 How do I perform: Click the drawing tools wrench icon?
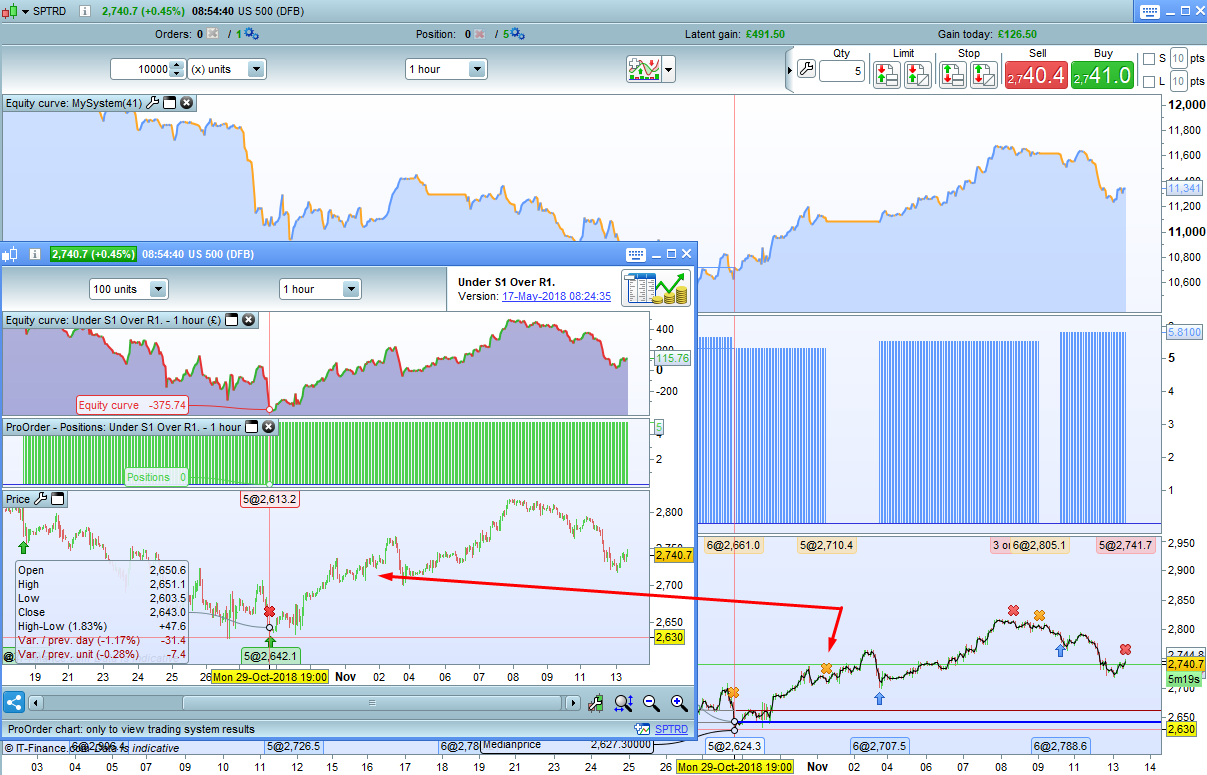pyautogui.click(x=597, y=703)
